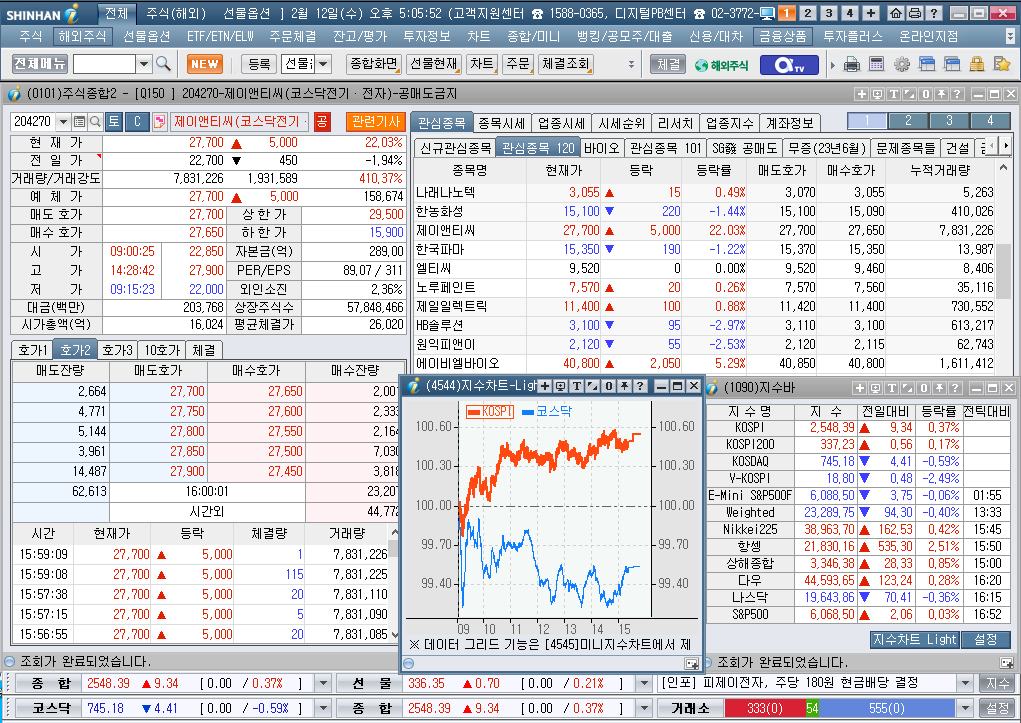The height and width of the screenshot is (723, 1021).
Task: Click the 설정 button in 지수바 window
Action: (x=985, y=640)
